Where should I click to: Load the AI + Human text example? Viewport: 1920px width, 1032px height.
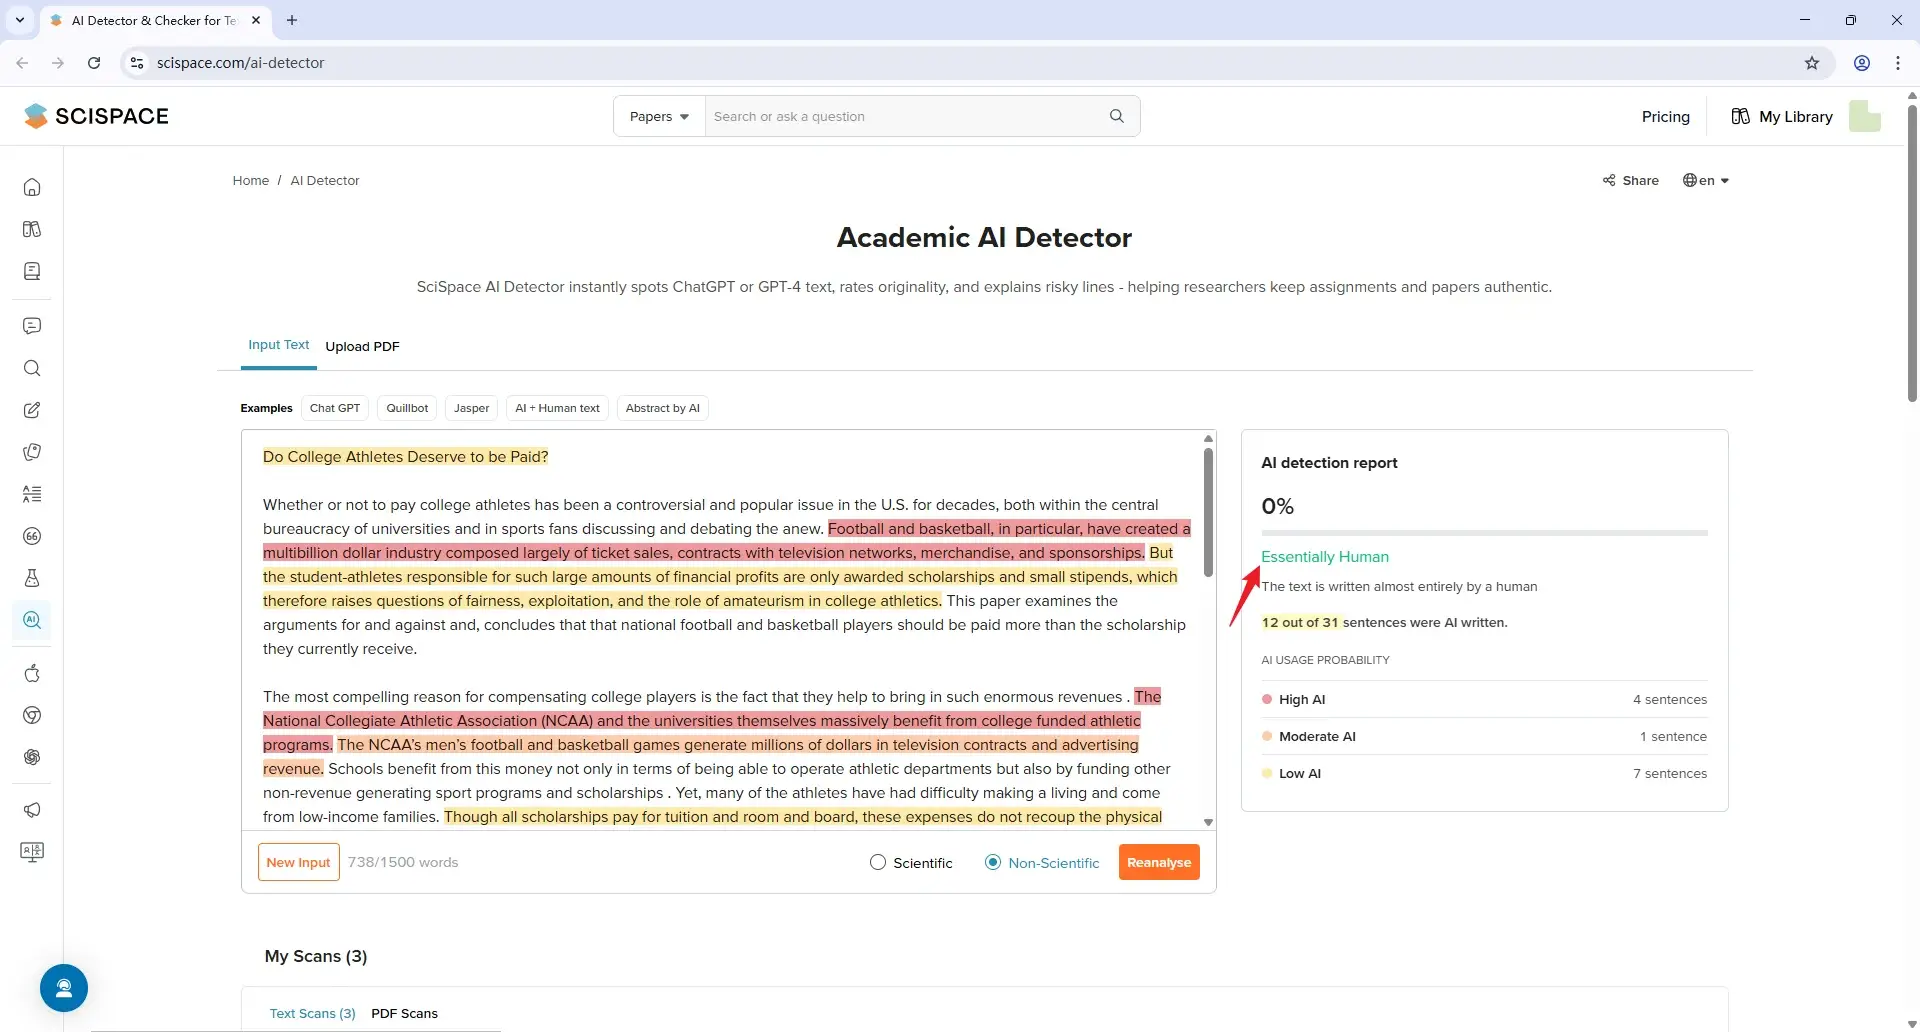[x=557, y=408]
